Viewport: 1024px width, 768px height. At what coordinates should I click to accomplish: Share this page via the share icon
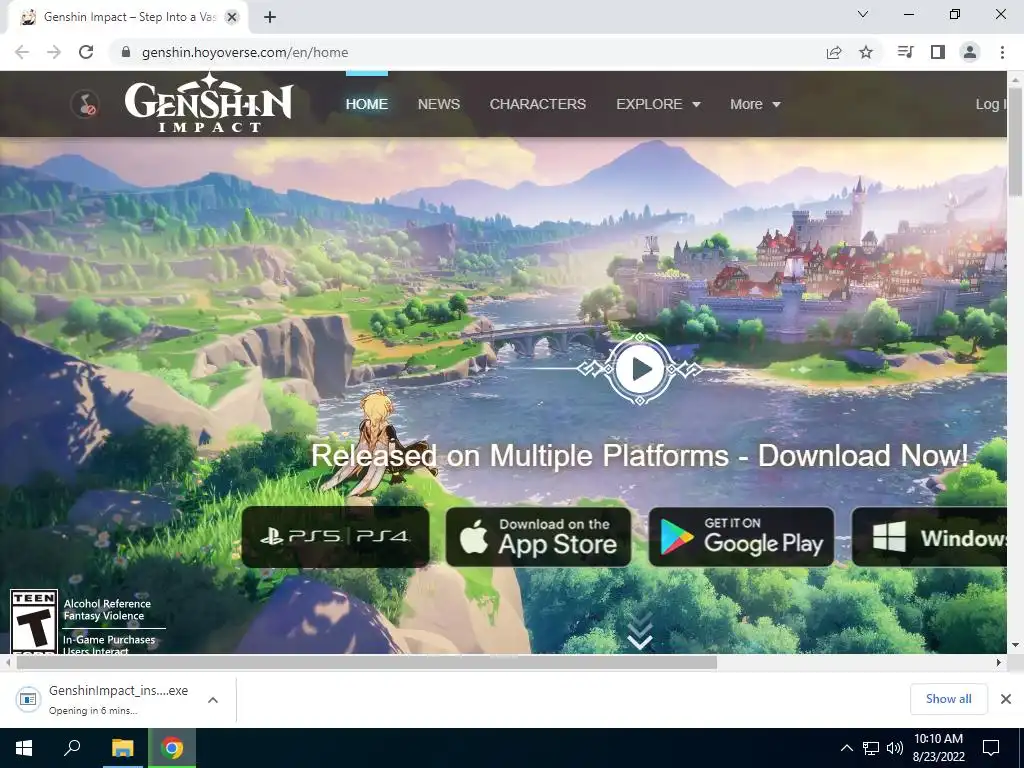click(834, 52)
